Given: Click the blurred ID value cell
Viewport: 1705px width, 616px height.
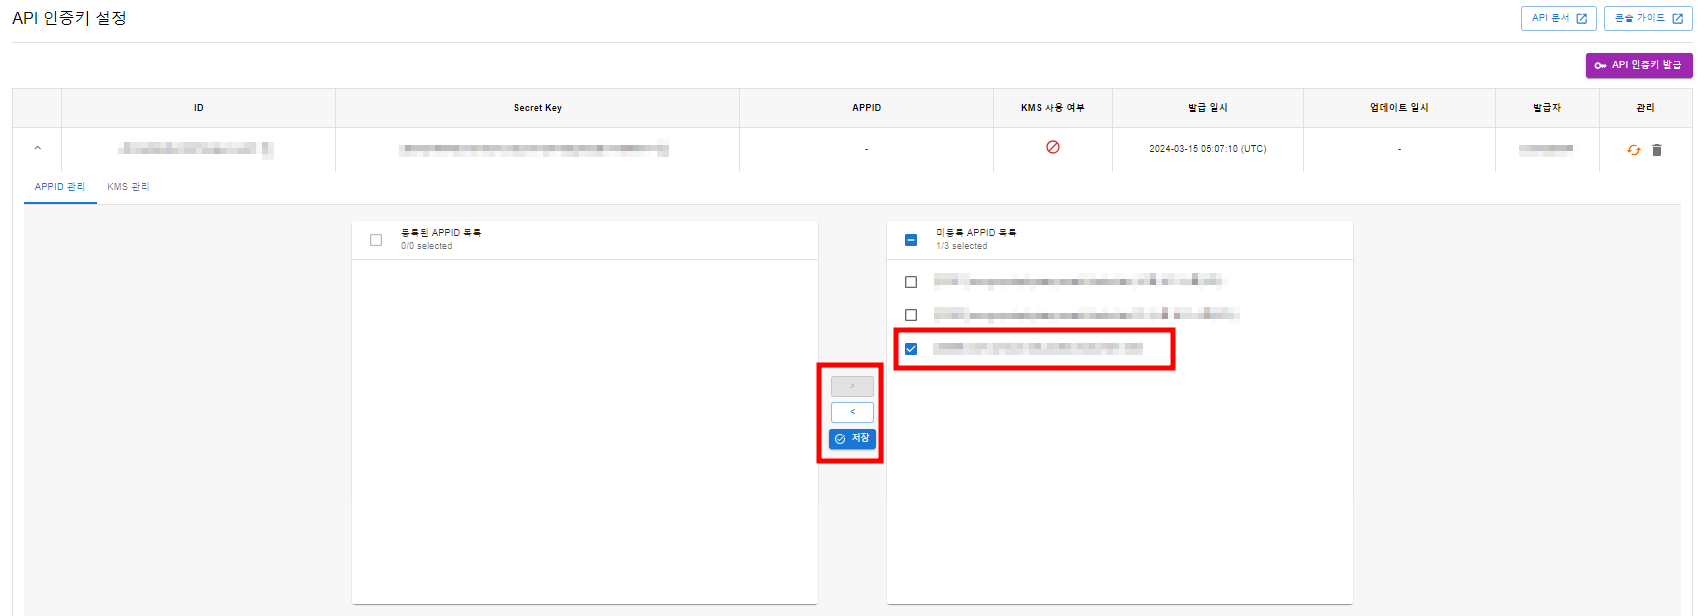Looking at the screenshot, I should coord(196,149).
